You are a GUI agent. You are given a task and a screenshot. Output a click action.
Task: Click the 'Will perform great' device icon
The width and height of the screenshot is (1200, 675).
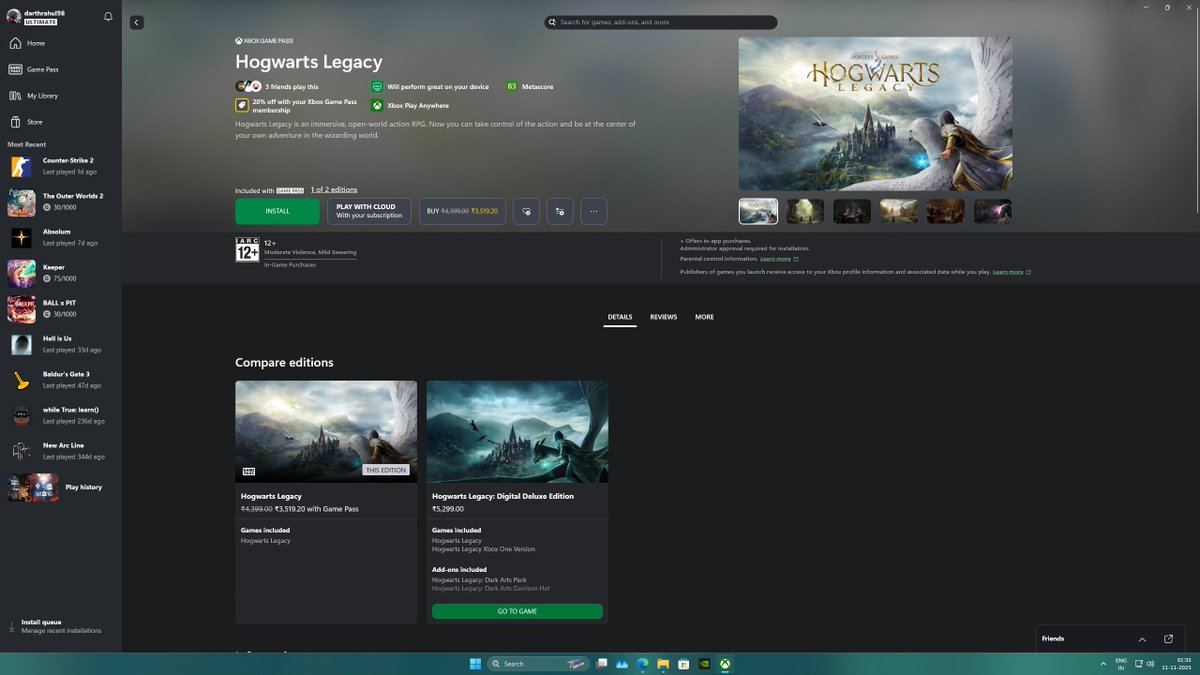click(377, 87)
